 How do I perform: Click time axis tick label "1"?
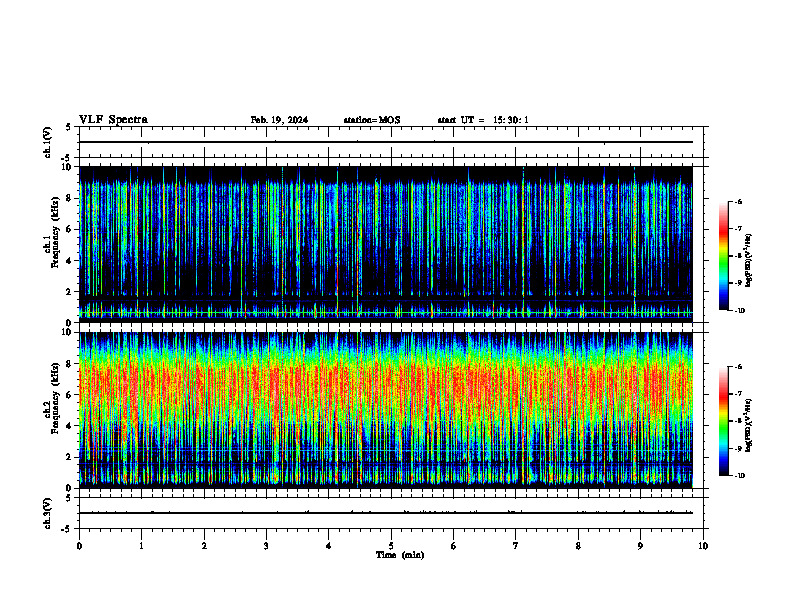[141, 546]
